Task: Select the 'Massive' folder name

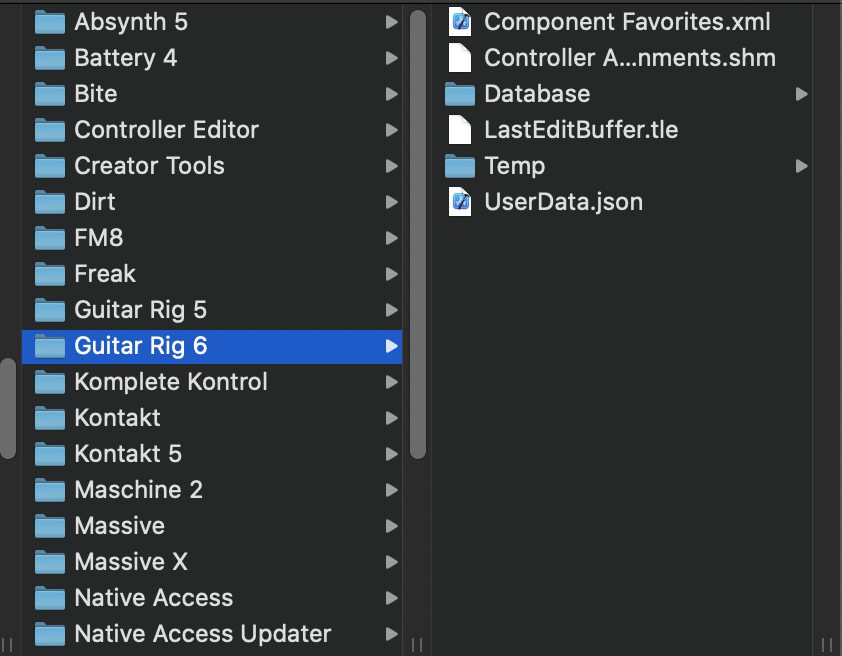Action: [119, 526]
